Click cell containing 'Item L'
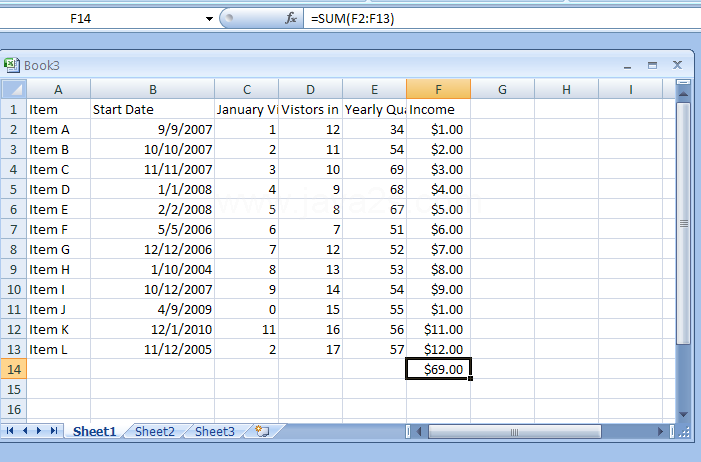Image resolution: width=701 pixels, height=462 pixels. click(x=59, y=349)
